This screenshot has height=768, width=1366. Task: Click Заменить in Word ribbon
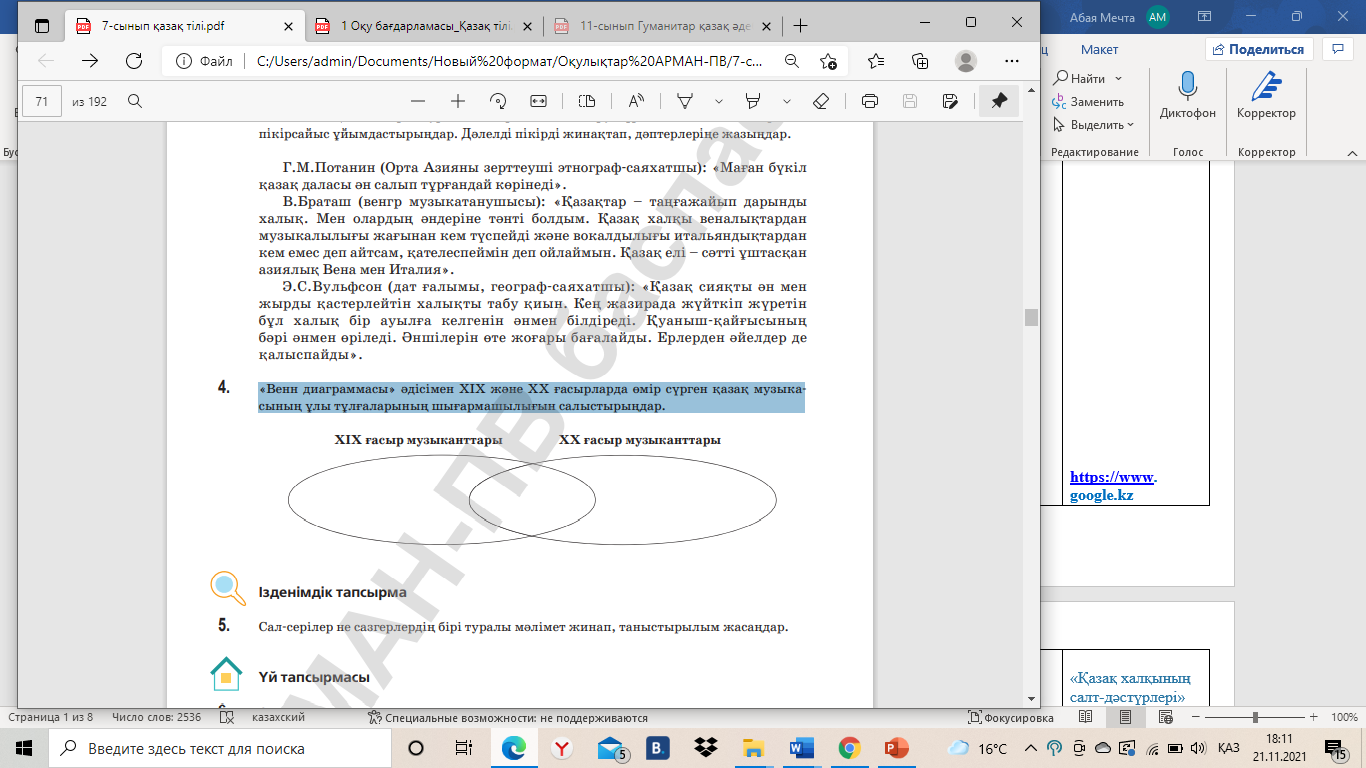[x=1087, y=101]
